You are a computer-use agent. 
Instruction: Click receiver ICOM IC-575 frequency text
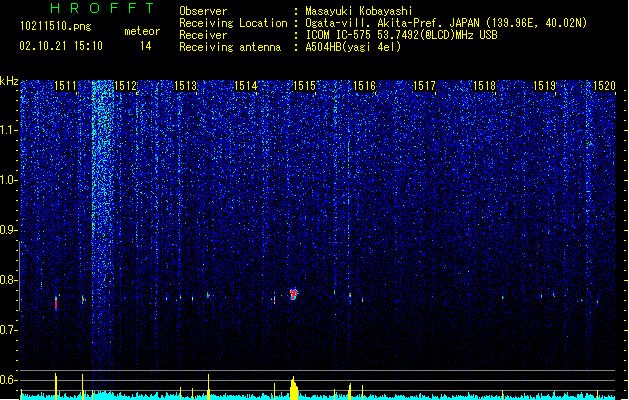click(402, 35)
